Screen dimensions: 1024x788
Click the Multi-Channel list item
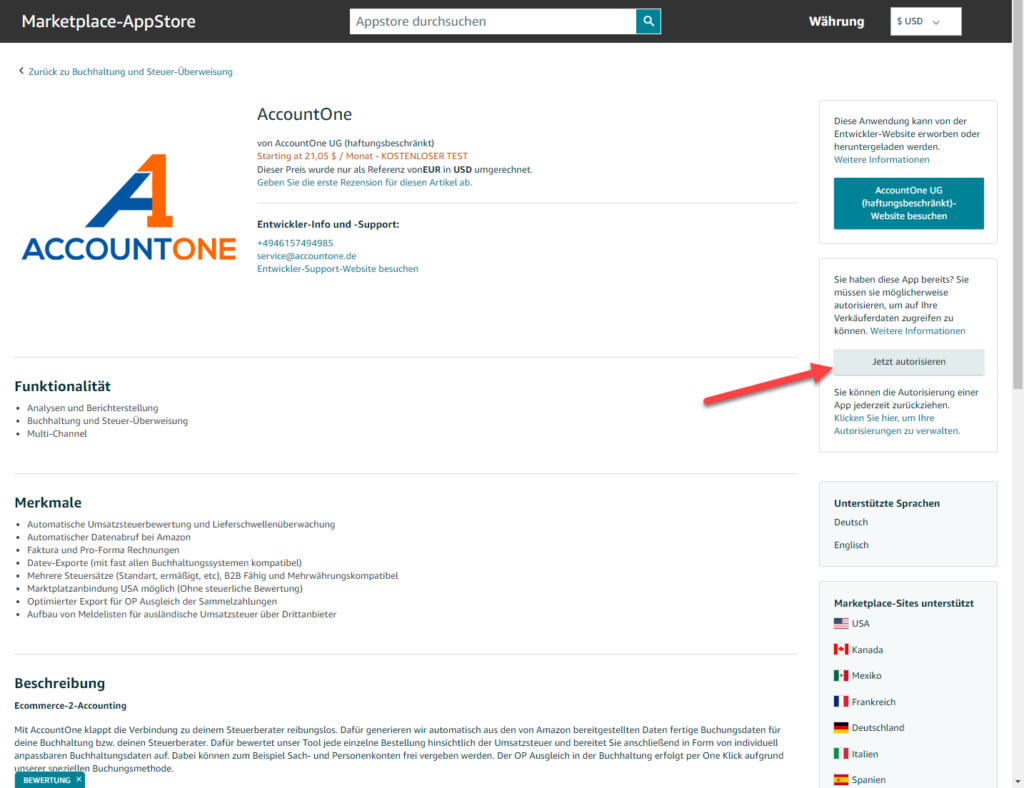pos(57,433)
